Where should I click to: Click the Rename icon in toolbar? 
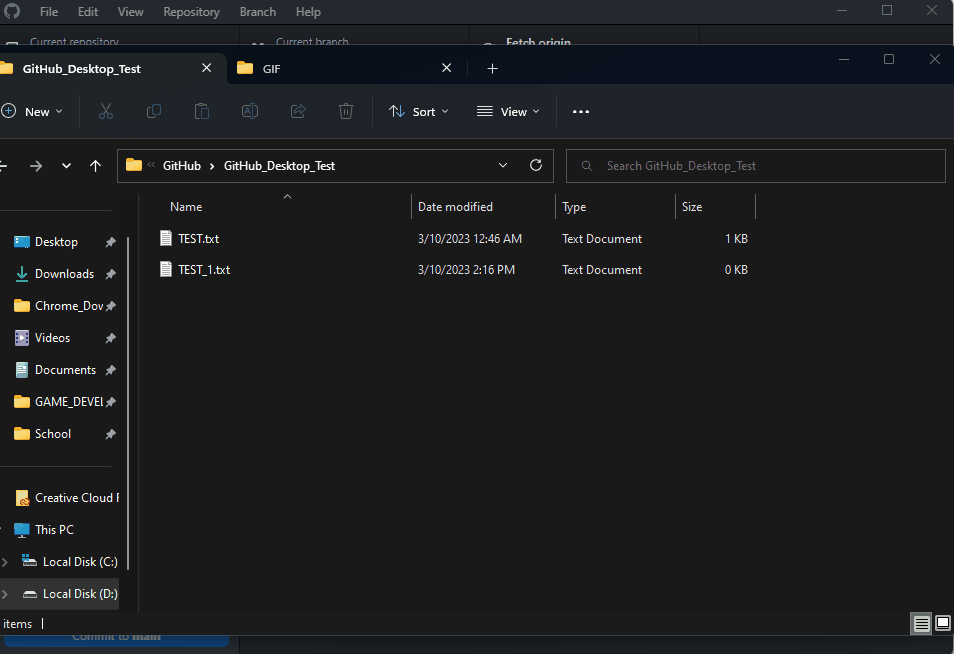click(250, 111)
